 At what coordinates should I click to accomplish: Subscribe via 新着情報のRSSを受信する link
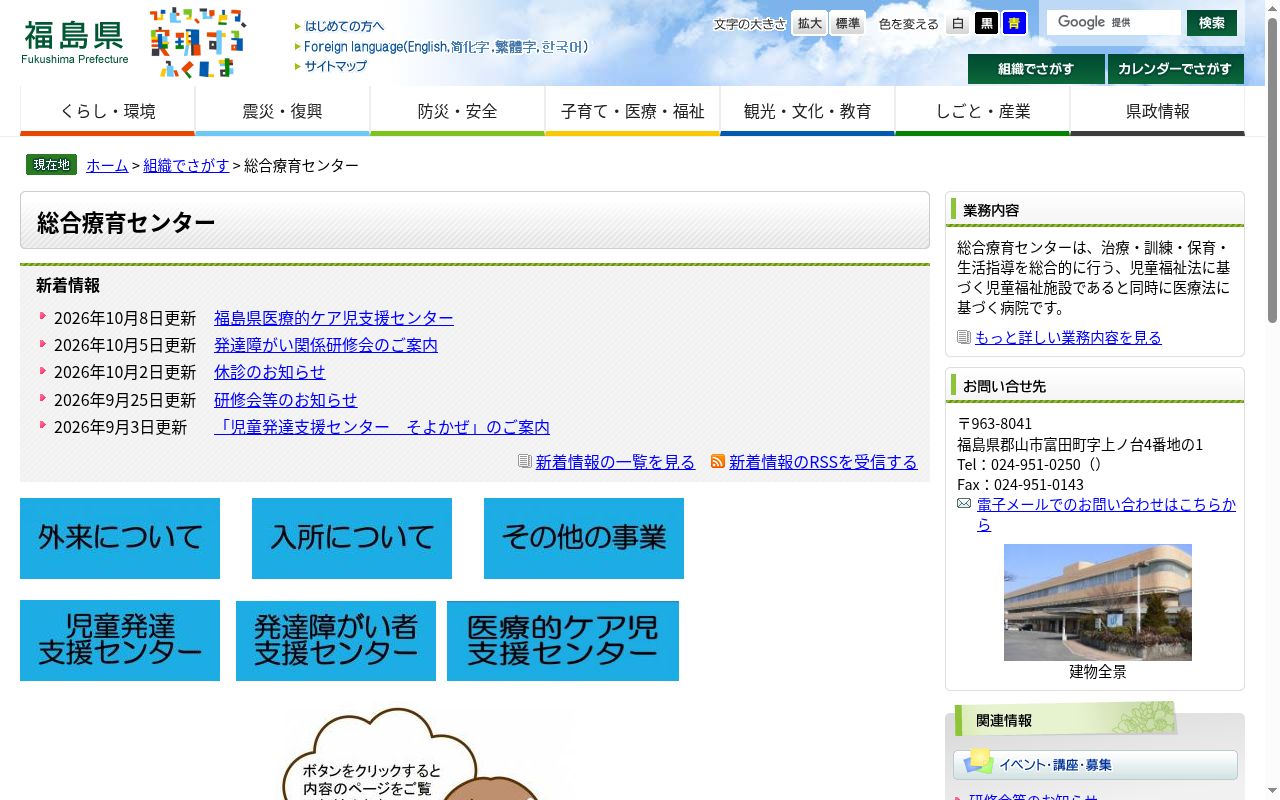point(823,462)
